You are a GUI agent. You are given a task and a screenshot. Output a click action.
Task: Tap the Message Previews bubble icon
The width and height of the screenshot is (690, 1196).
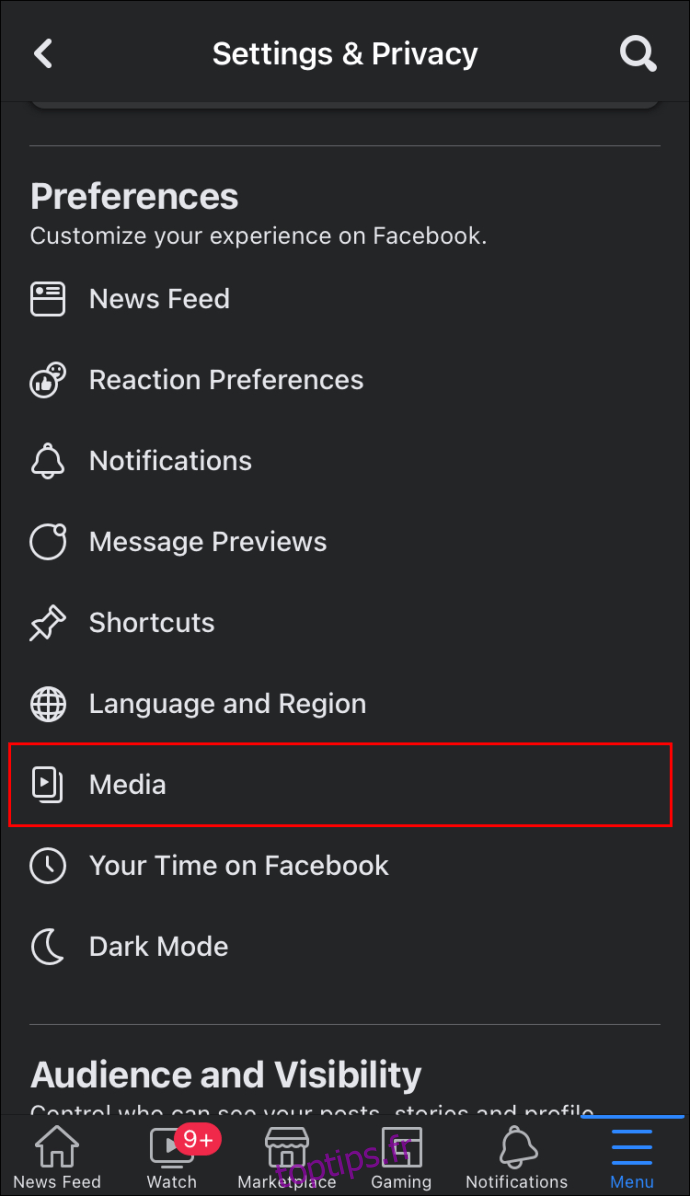(47, 542)
